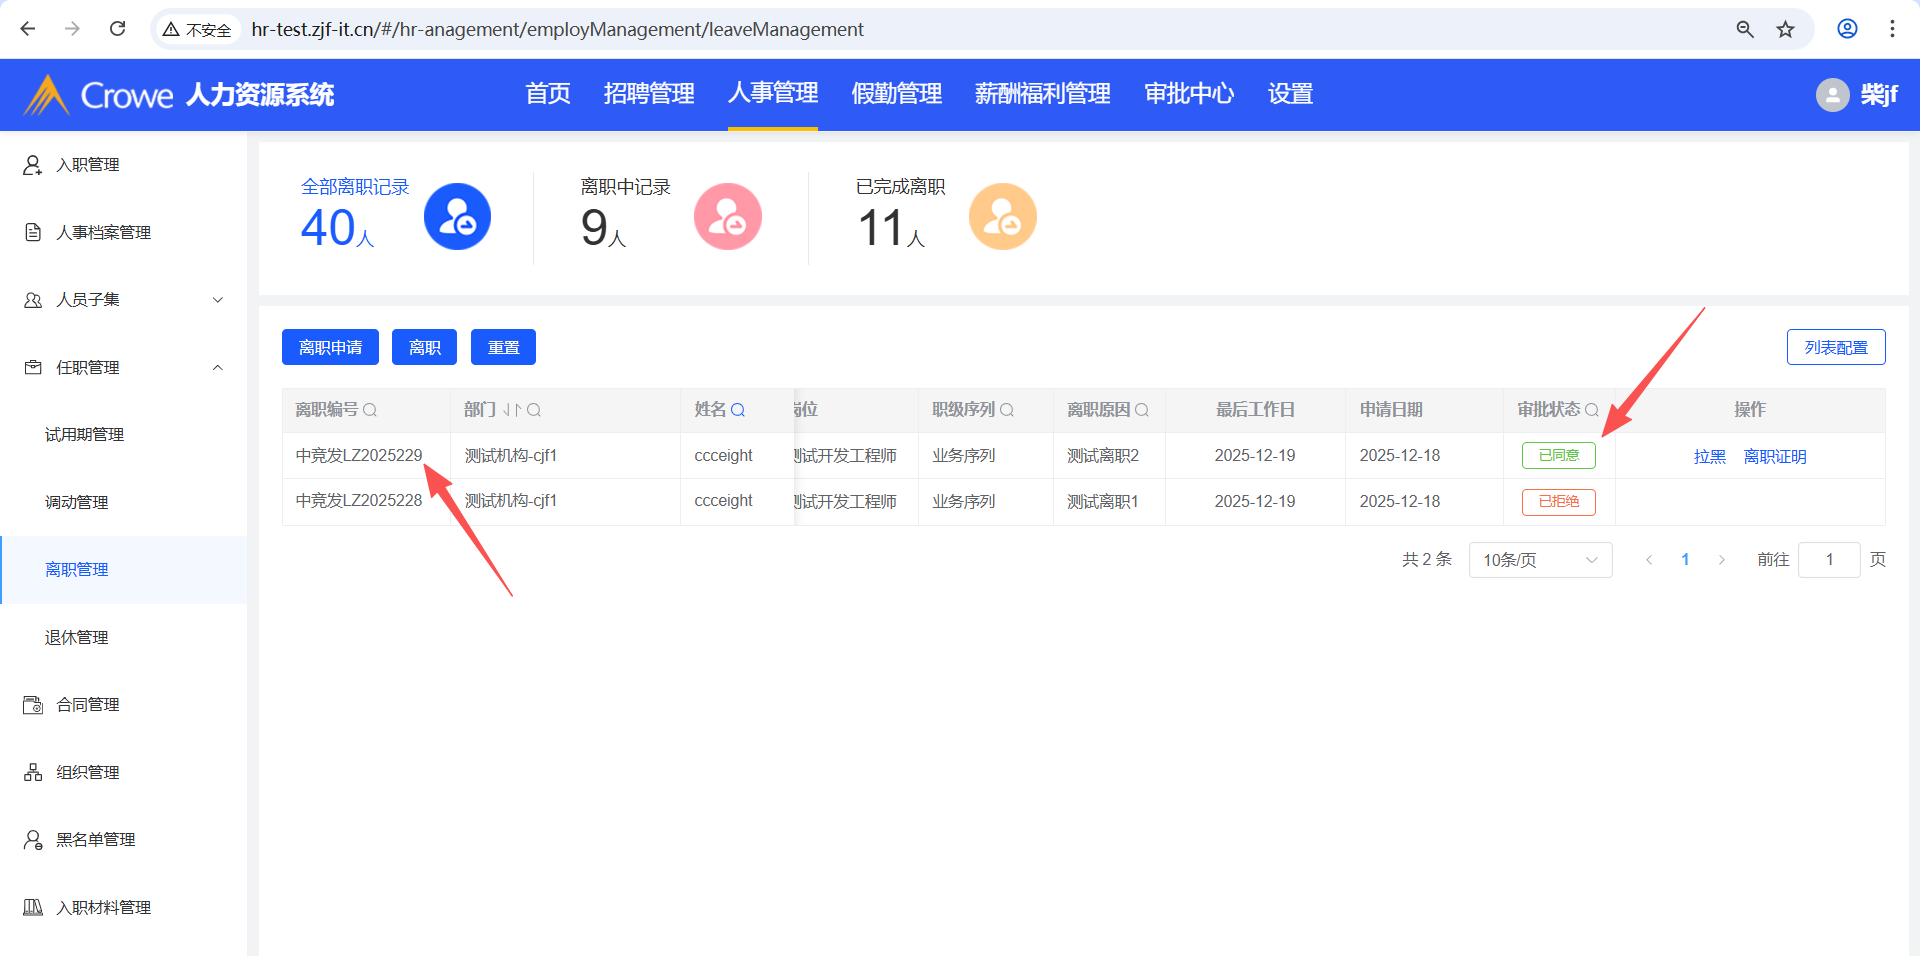Click the orange 已完成离职 circle icon
Image resolution: width=1920 pixels, height=956 pixels.
(x=1002, y=217)
